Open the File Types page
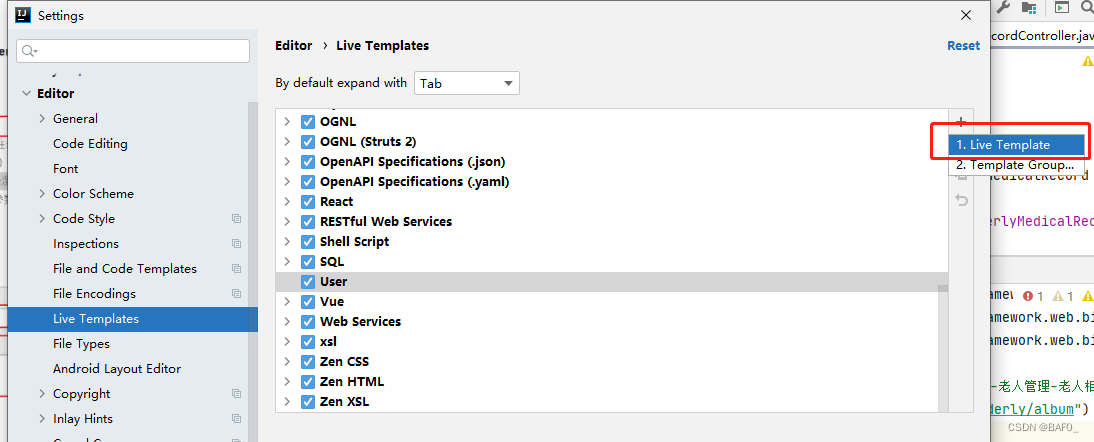 click(81, 344)
